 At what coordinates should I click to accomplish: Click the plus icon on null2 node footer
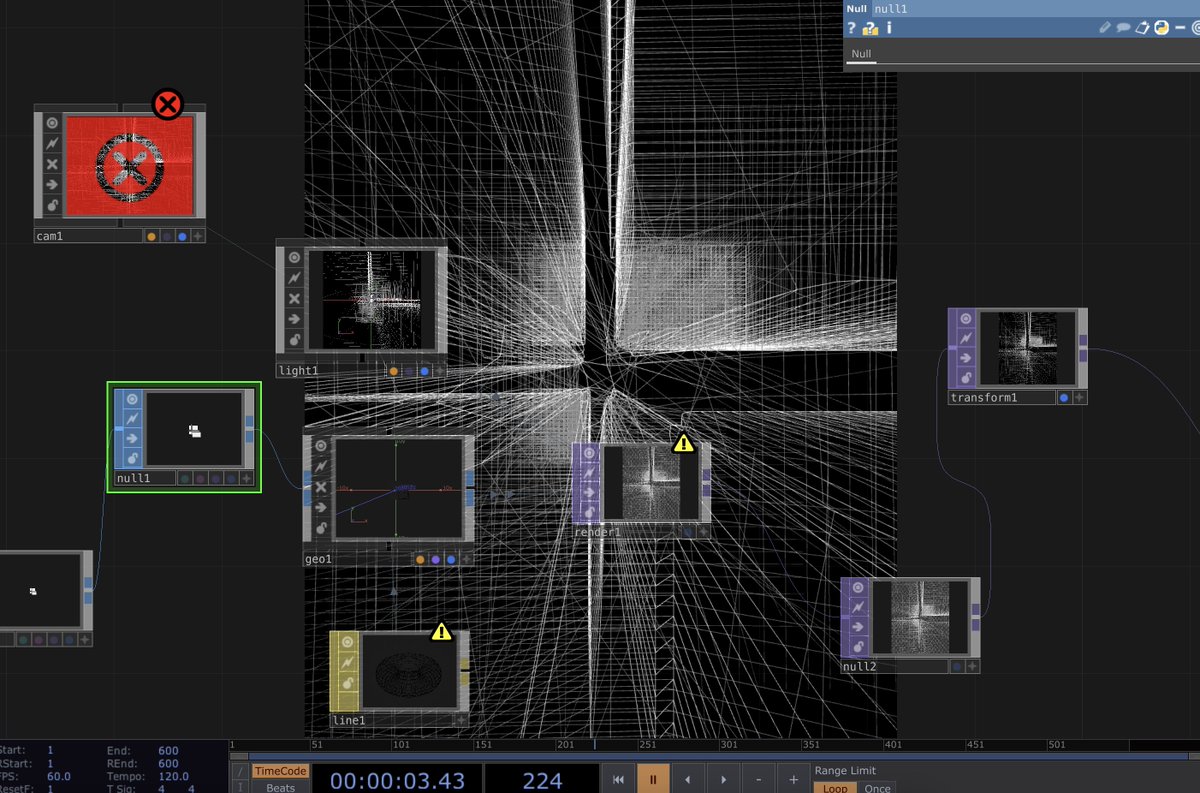973,666
